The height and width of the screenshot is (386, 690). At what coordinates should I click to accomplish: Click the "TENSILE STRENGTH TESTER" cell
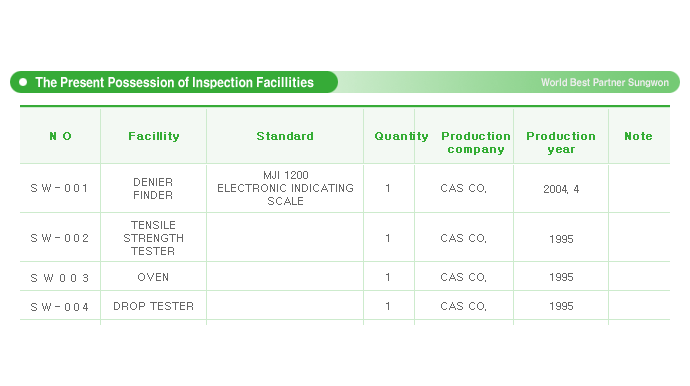click(153, 238)
